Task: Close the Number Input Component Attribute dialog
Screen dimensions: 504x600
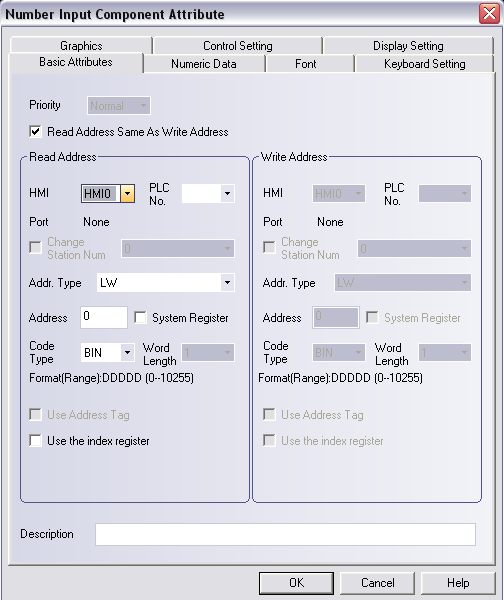Action: [489, 14]
